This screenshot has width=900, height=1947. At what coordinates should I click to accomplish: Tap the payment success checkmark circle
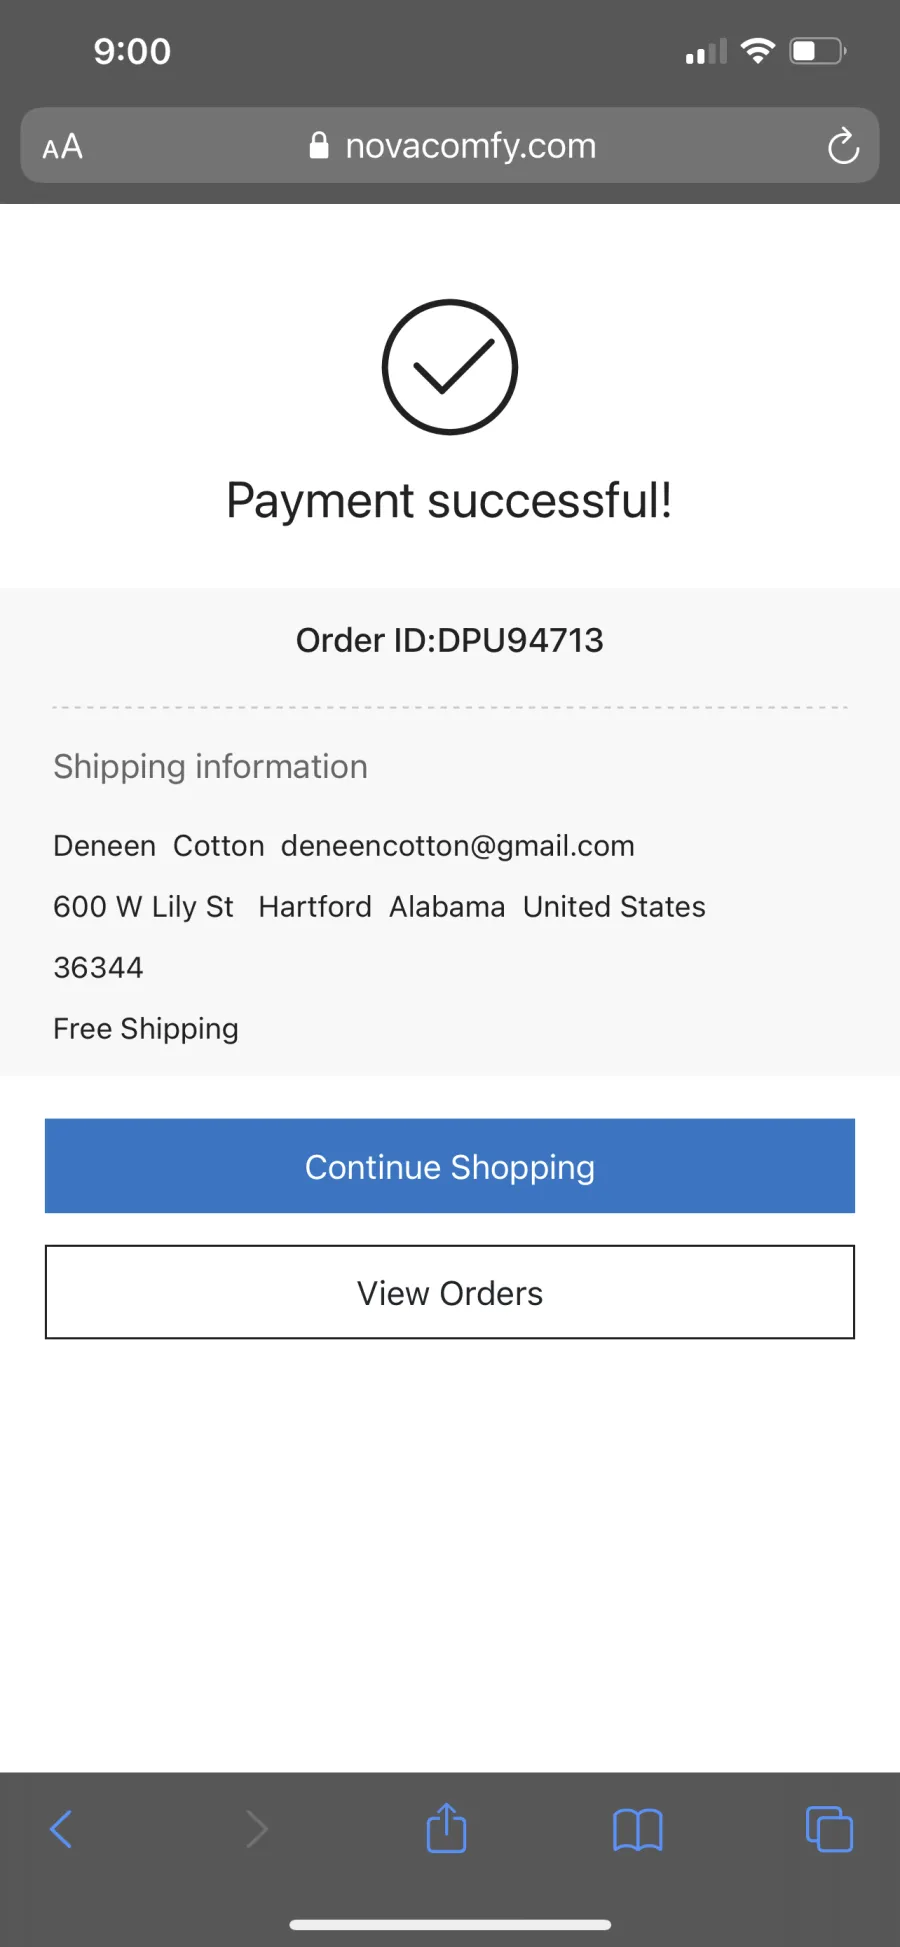[x=450, y=367]
